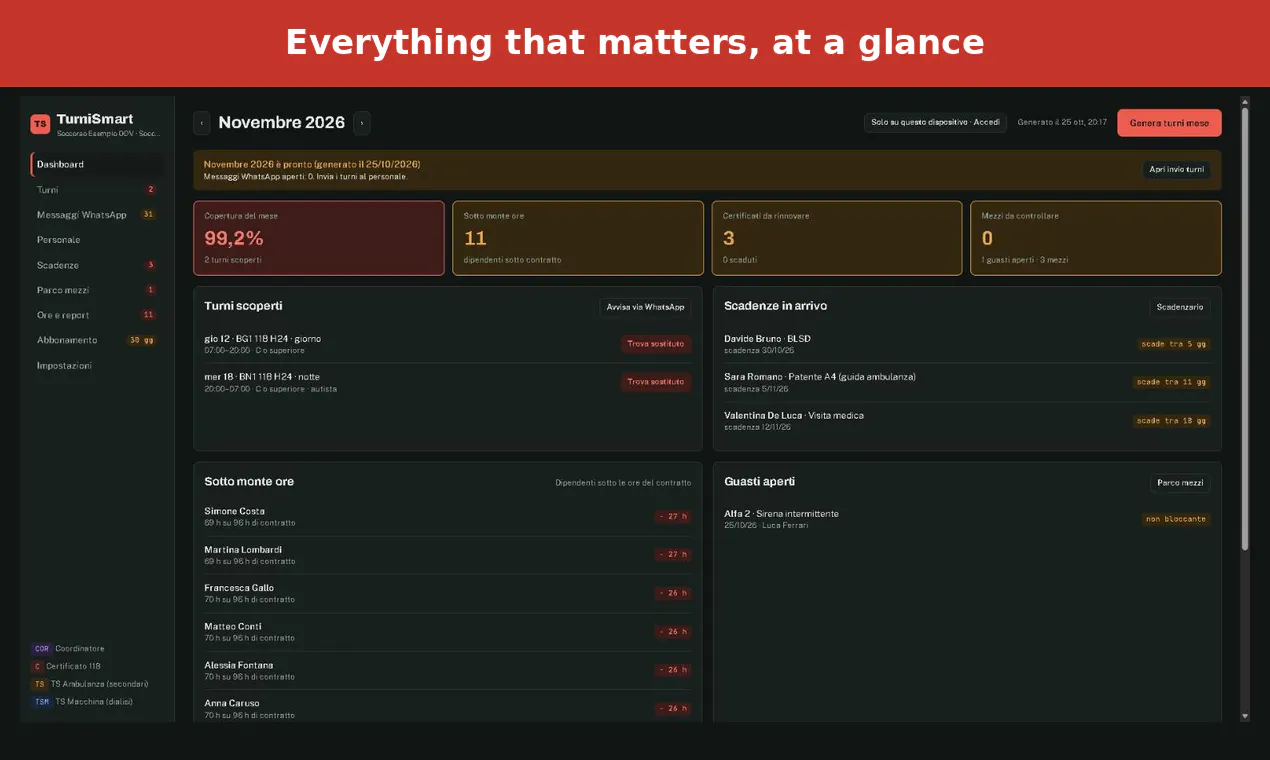Click 'scade tra 11 gg' badge
Image resolution: width=1270 pixels, height=760 pixels.
[x=1171, y=382]
